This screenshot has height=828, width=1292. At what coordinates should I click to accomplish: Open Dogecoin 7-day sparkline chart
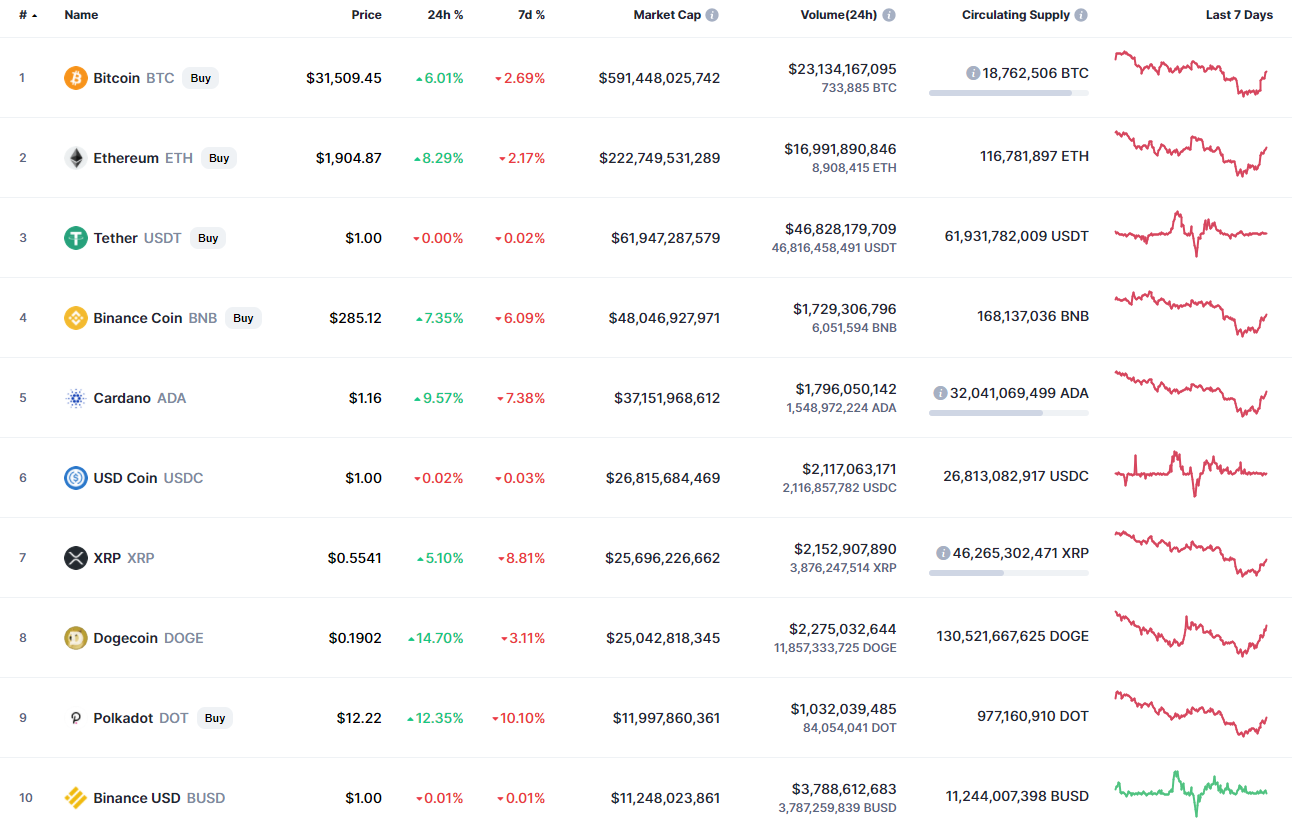click(1191, 634)
